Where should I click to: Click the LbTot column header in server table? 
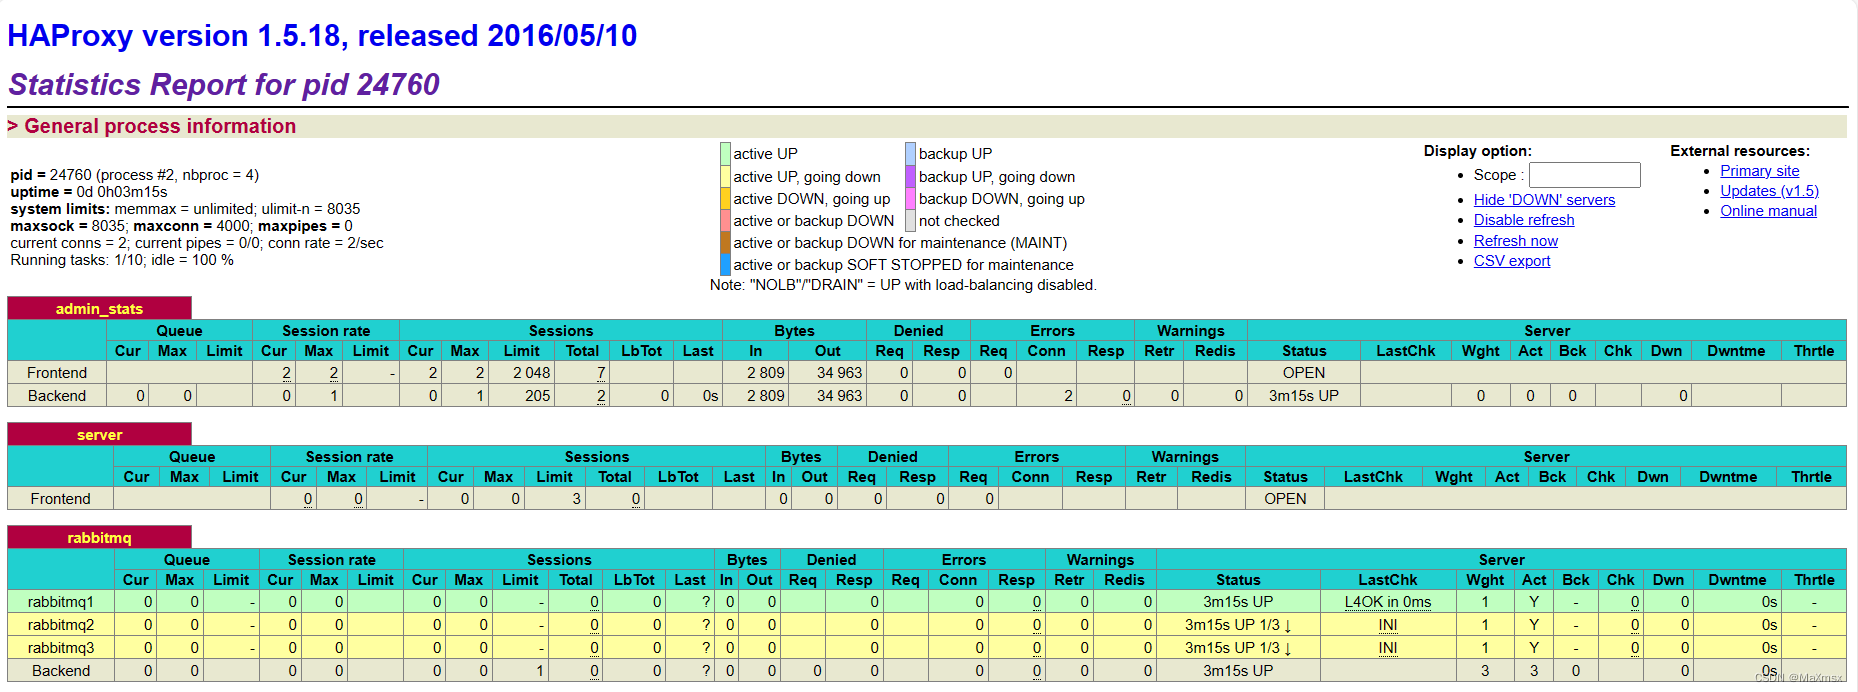pos(678,477)
